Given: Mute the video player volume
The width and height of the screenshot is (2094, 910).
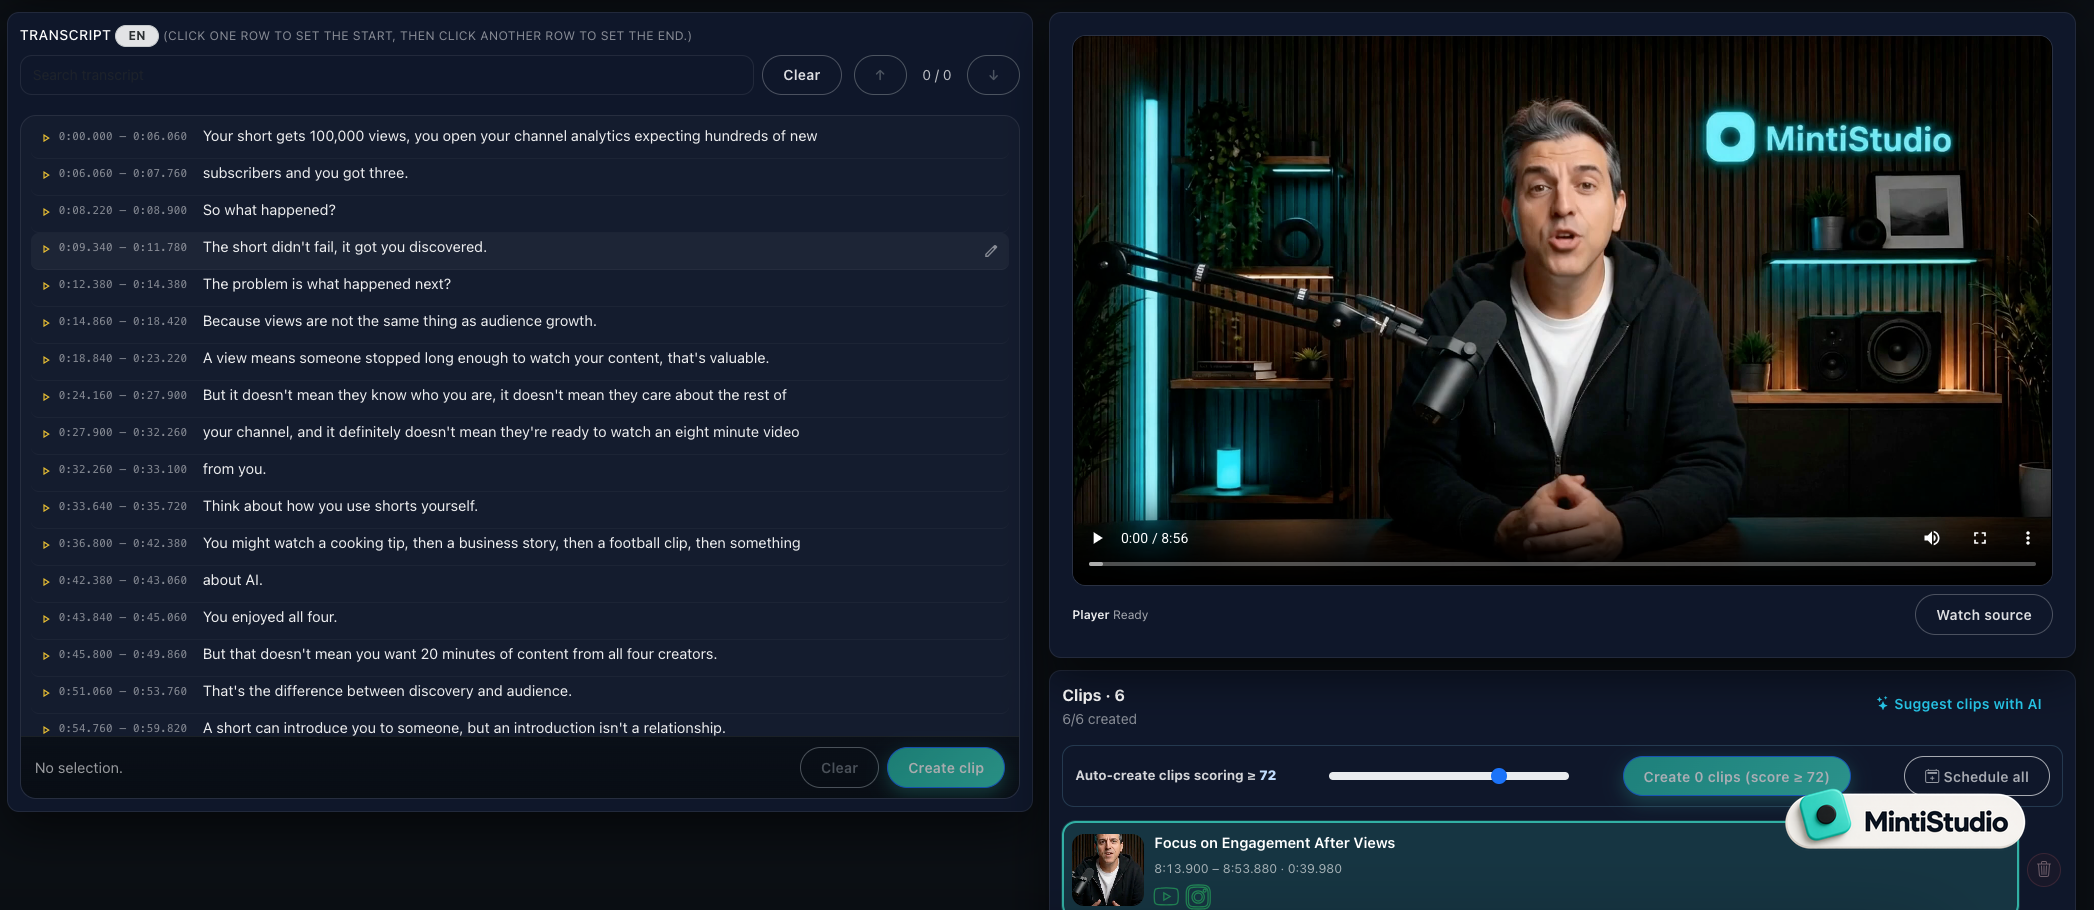Looking at the screenshot, I should click(1931, 538).
